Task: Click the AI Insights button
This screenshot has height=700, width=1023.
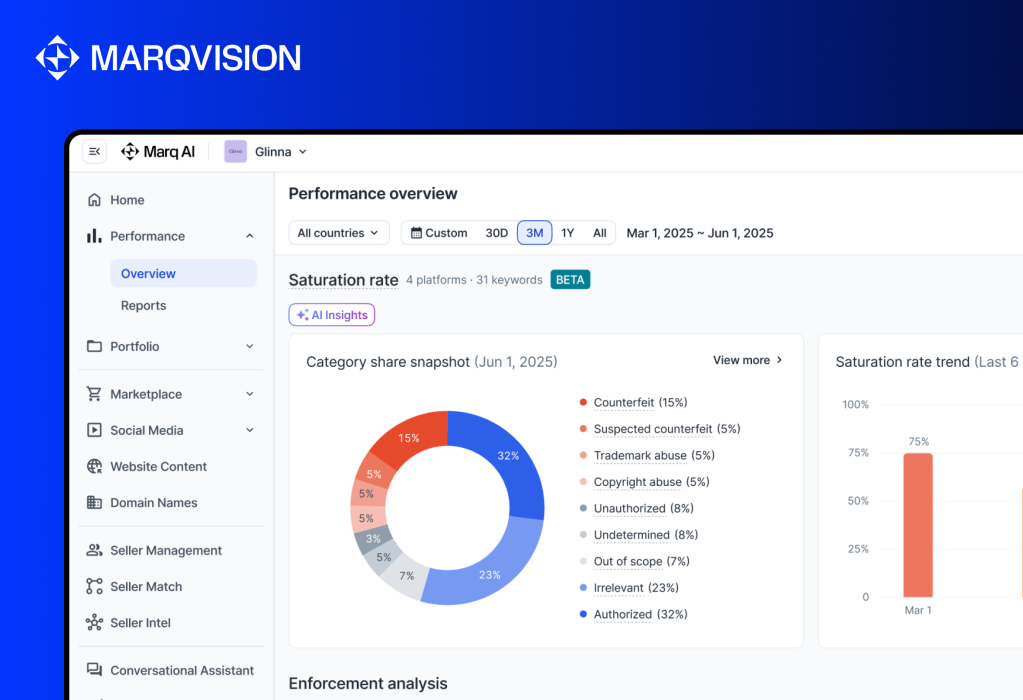Action: (x=332, y=315)
